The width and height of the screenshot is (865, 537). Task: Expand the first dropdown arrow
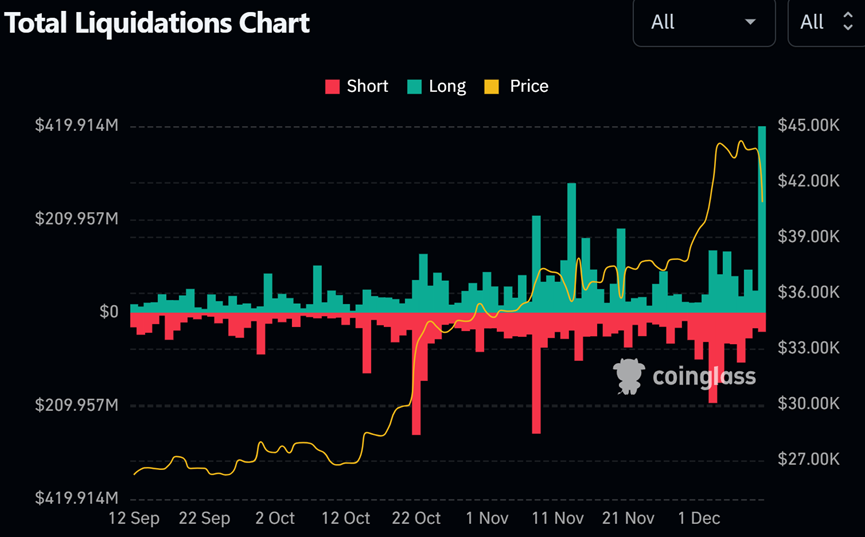coord(750,22)
